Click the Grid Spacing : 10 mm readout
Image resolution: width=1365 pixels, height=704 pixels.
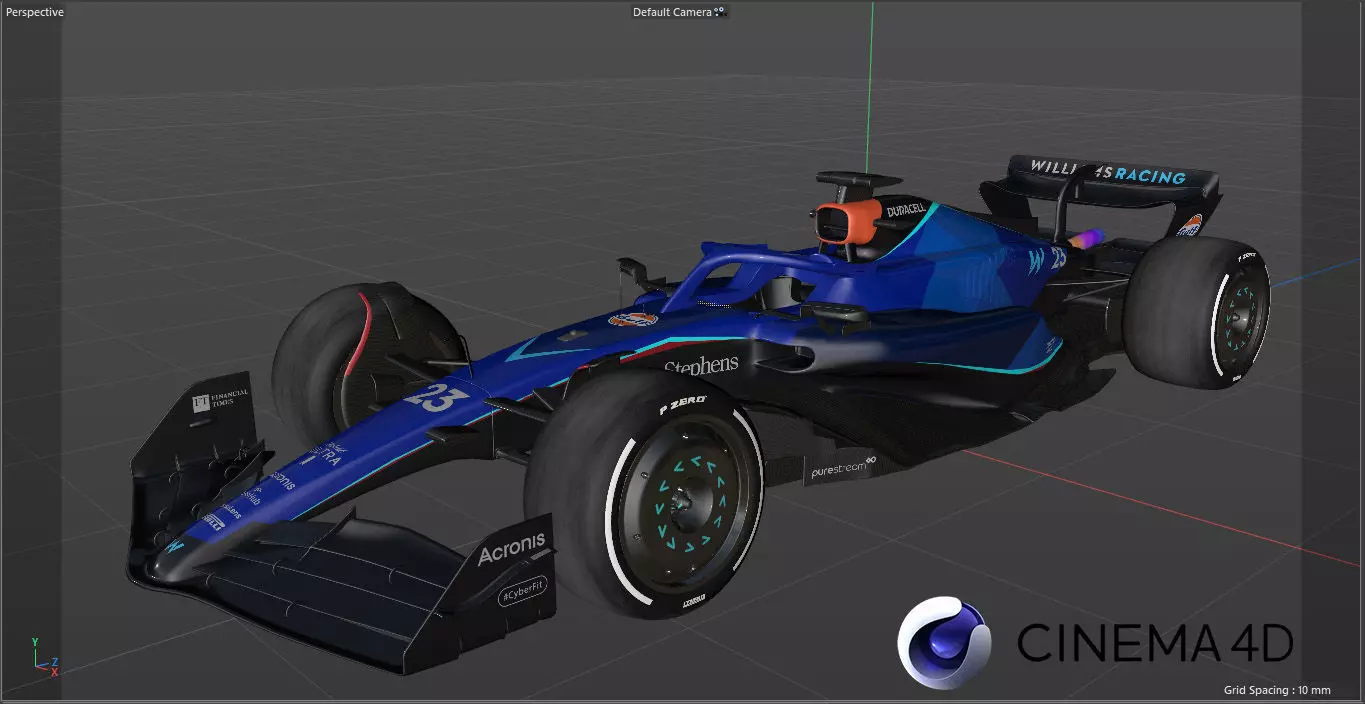click(1277, 690)
